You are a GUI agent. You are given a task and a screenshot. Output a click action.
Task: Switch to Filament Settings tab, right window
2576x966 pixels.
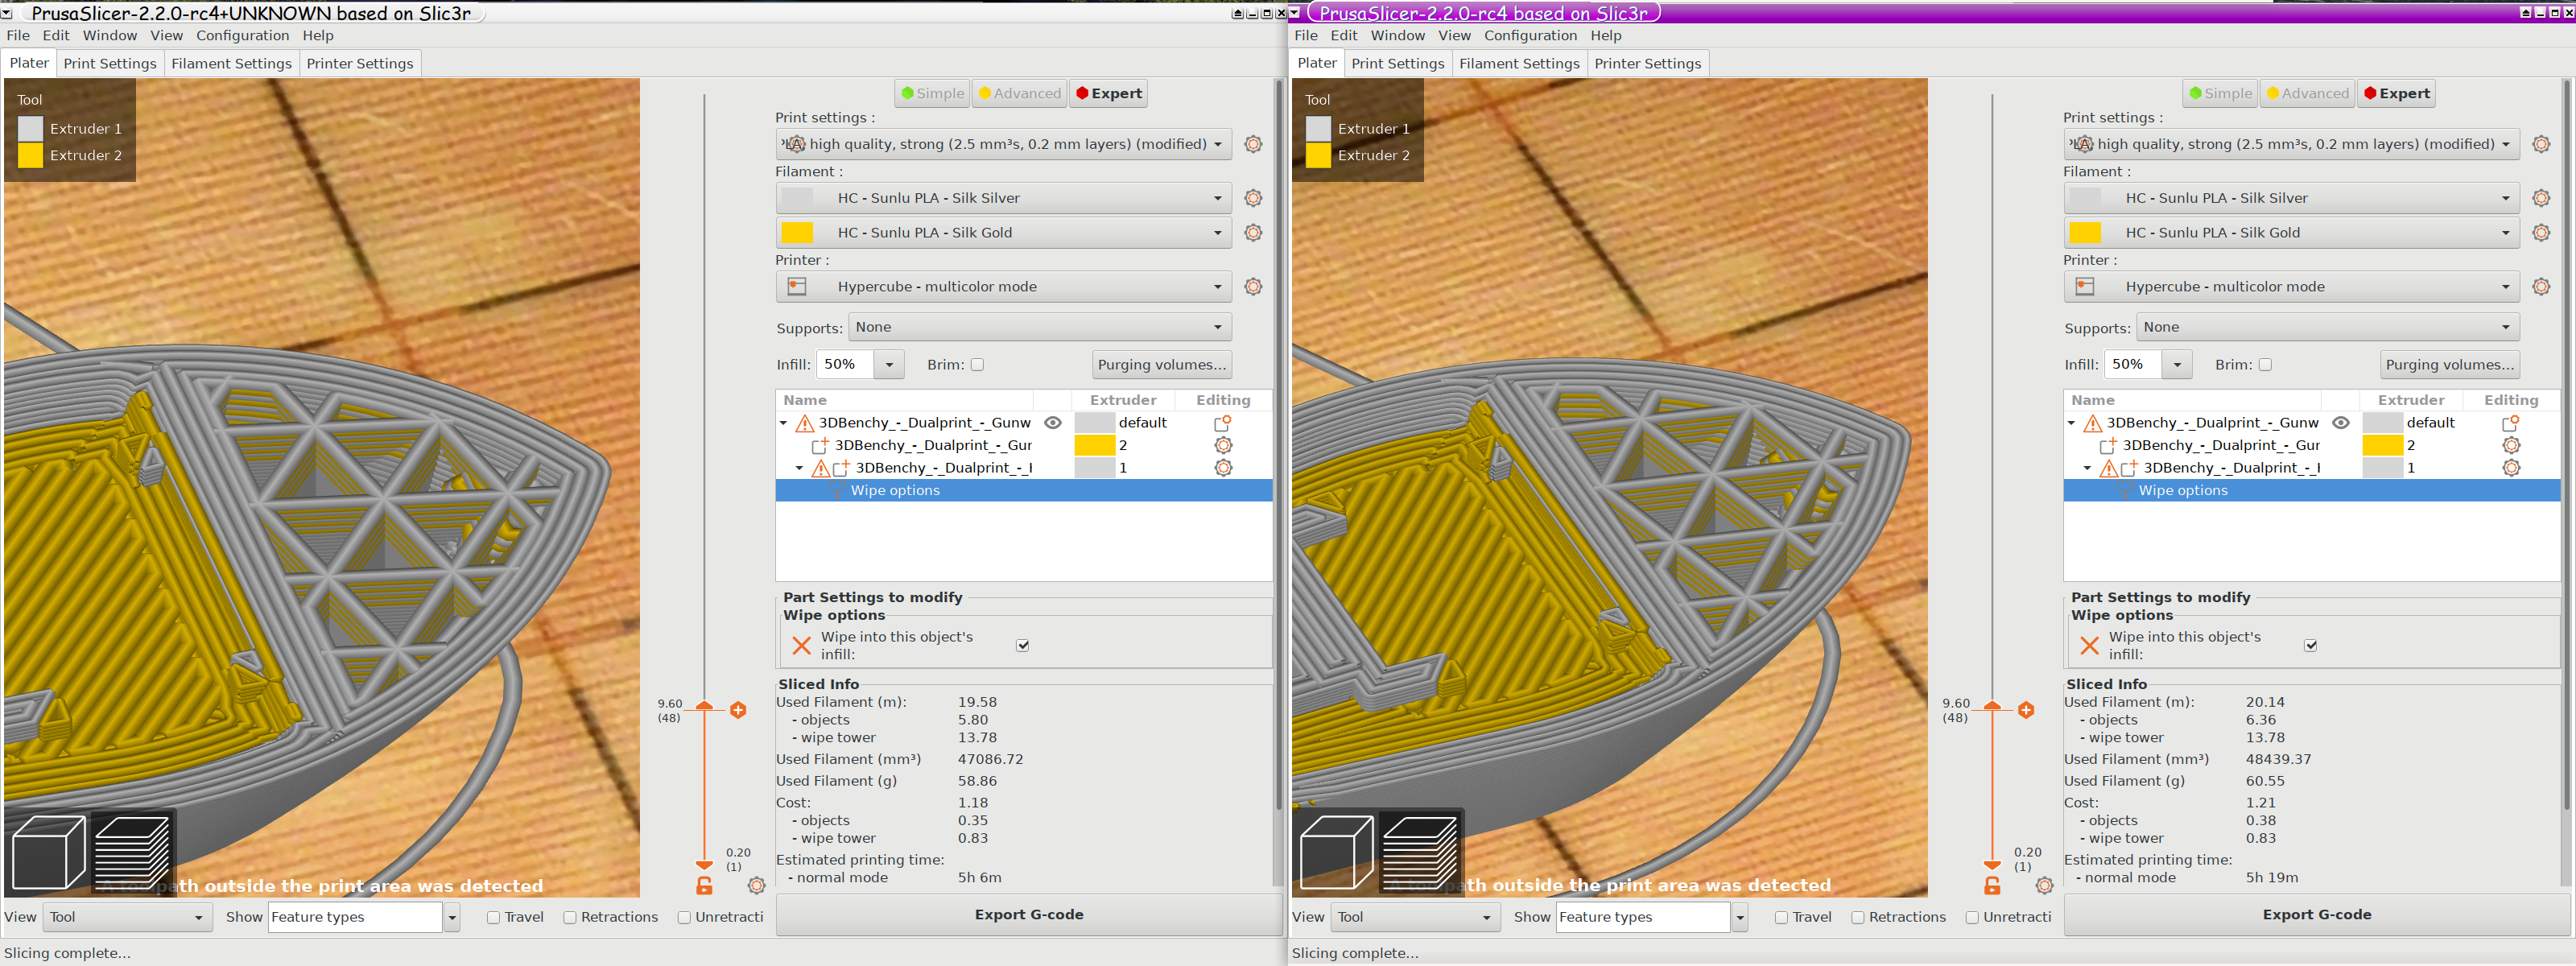(x=1519, y=63)
